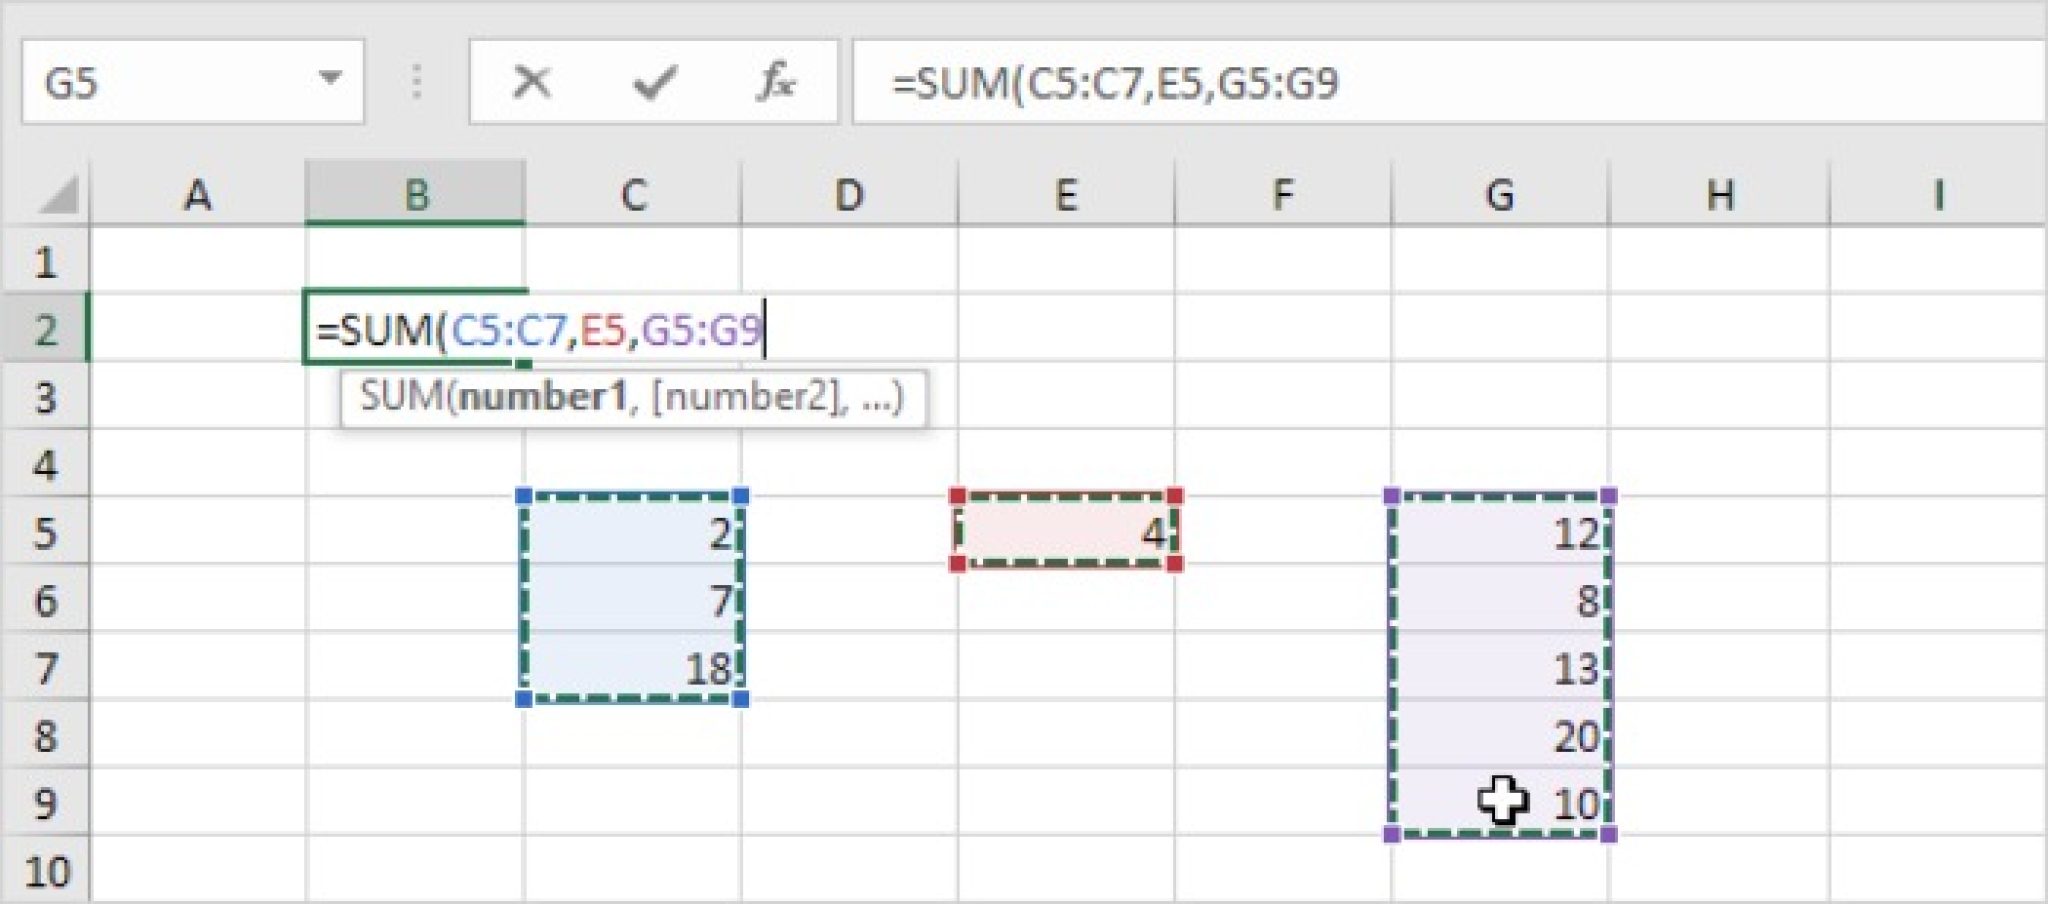The height and width of the screenshot is (904, 2048).
Task: Select row 5 header
Action: point(45,532)
